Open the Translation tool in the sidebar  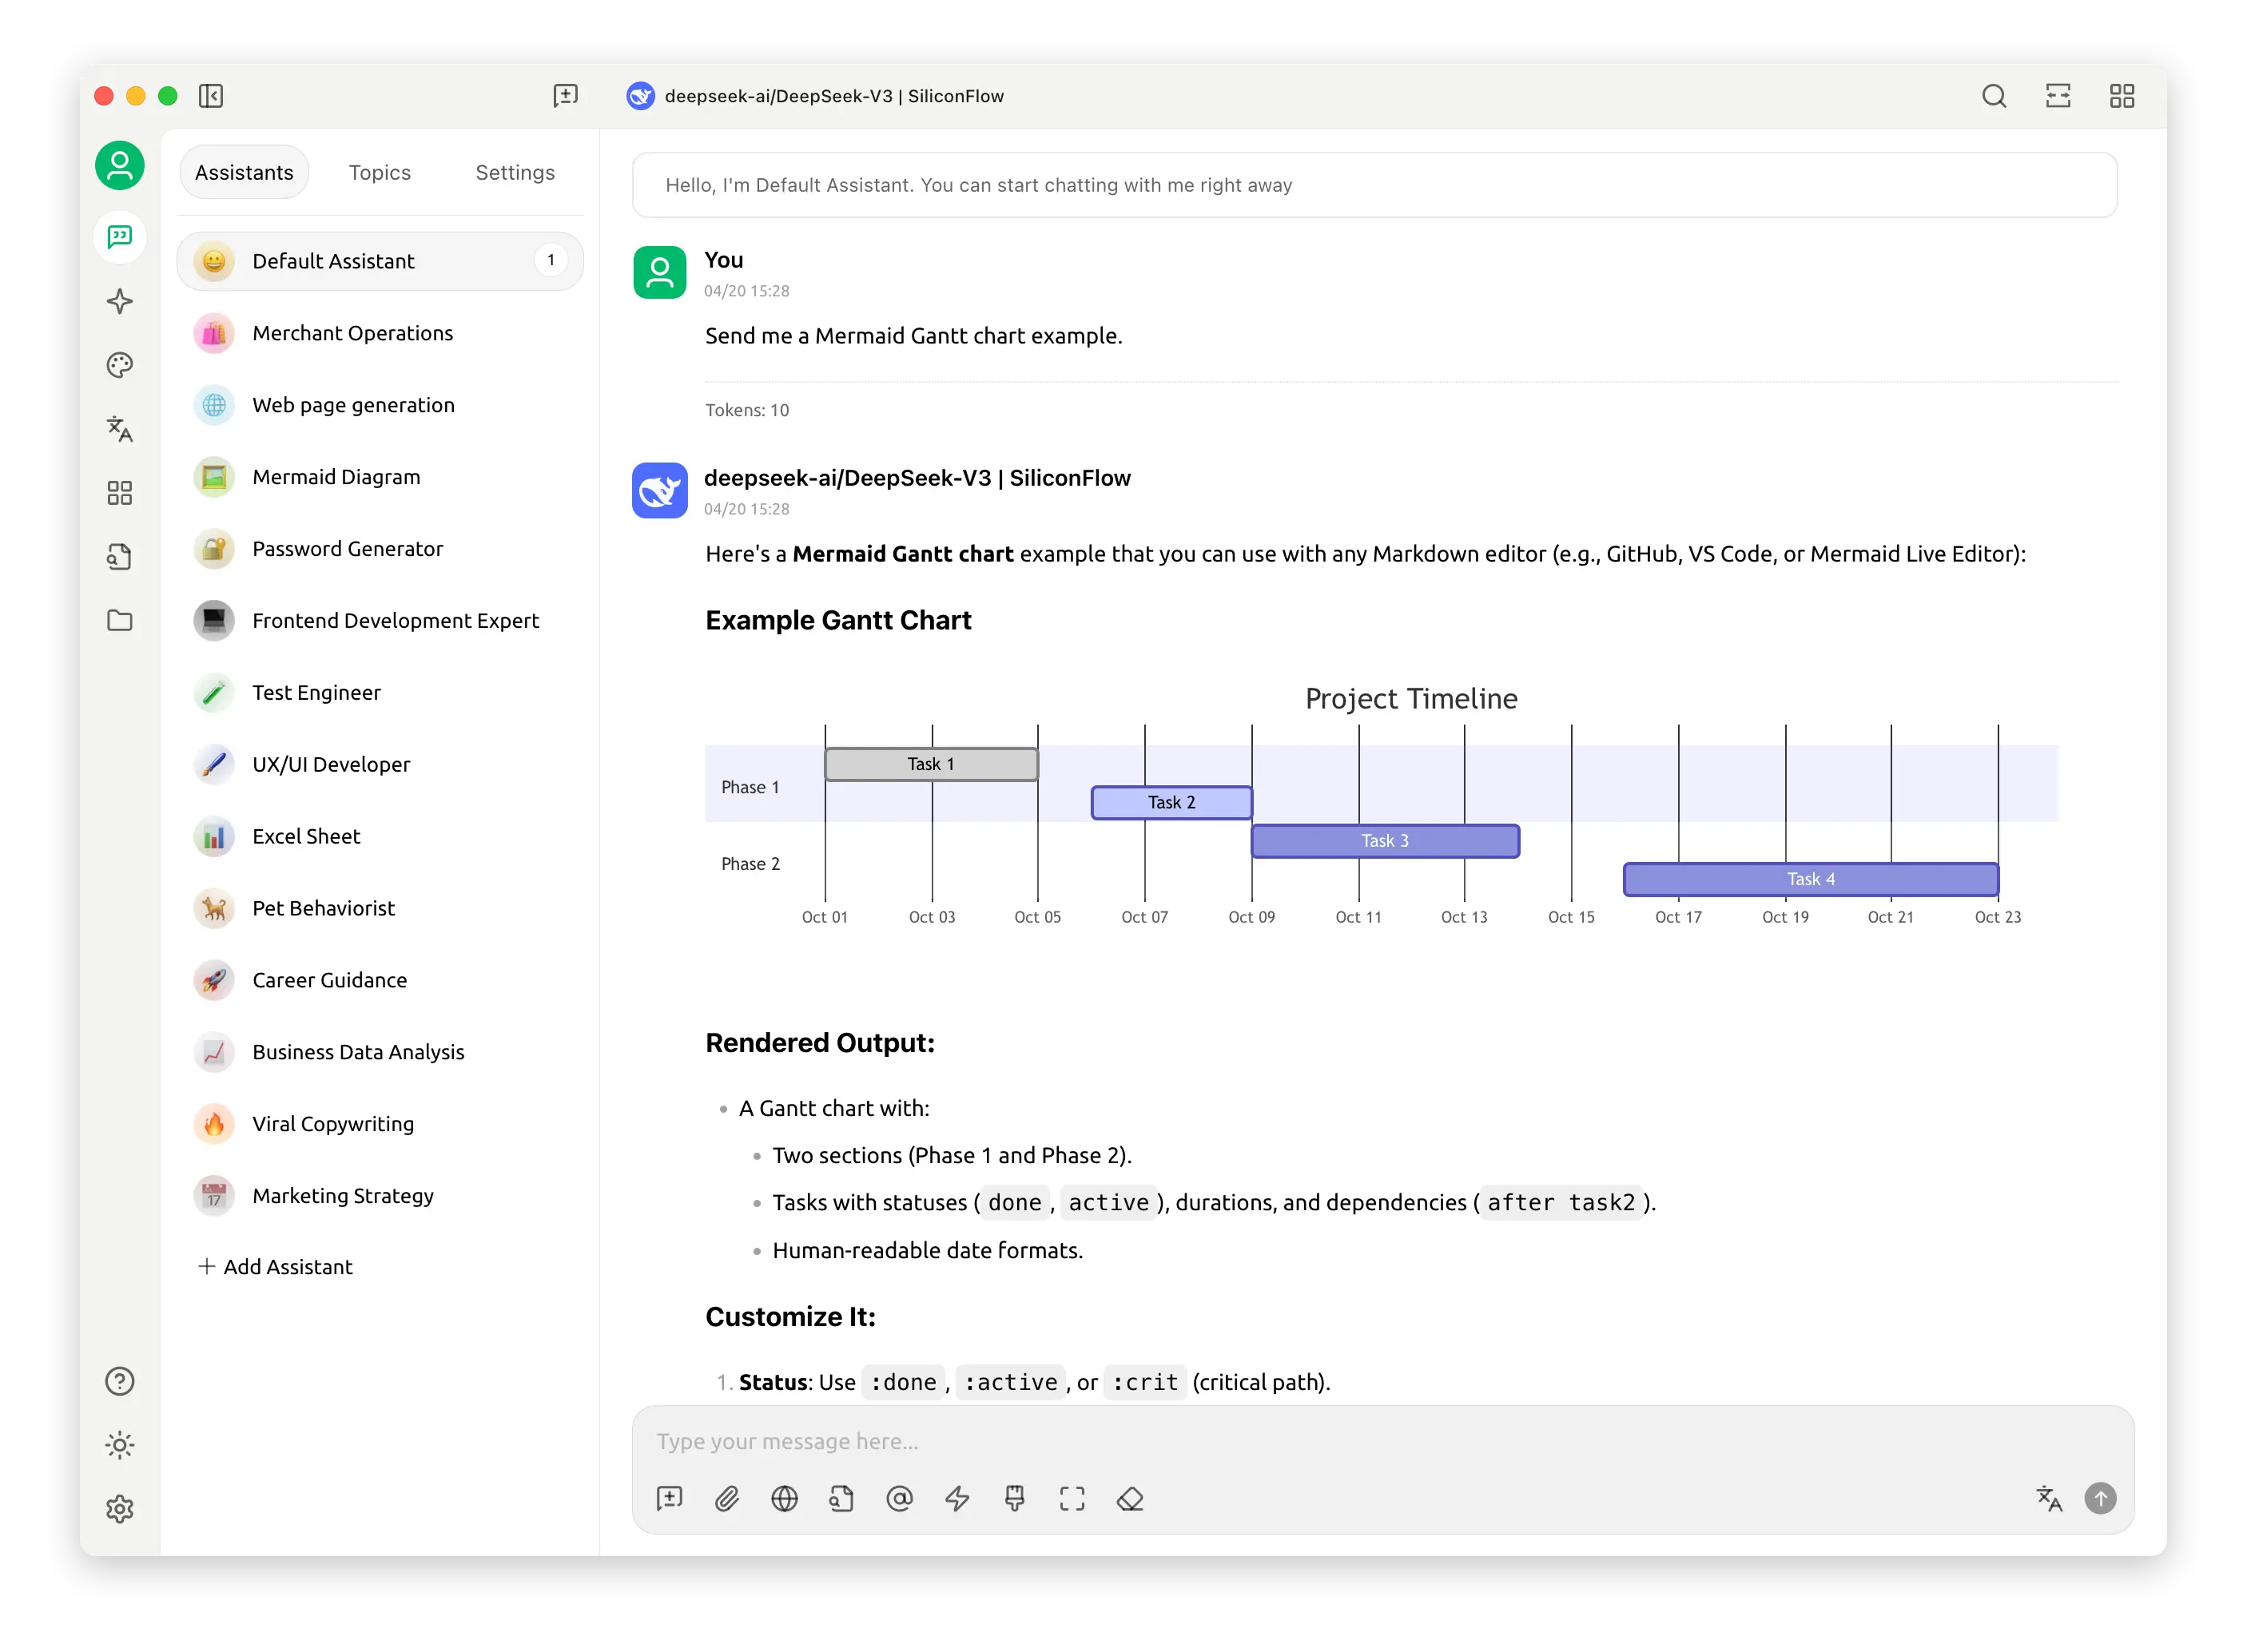coord(119,429)
